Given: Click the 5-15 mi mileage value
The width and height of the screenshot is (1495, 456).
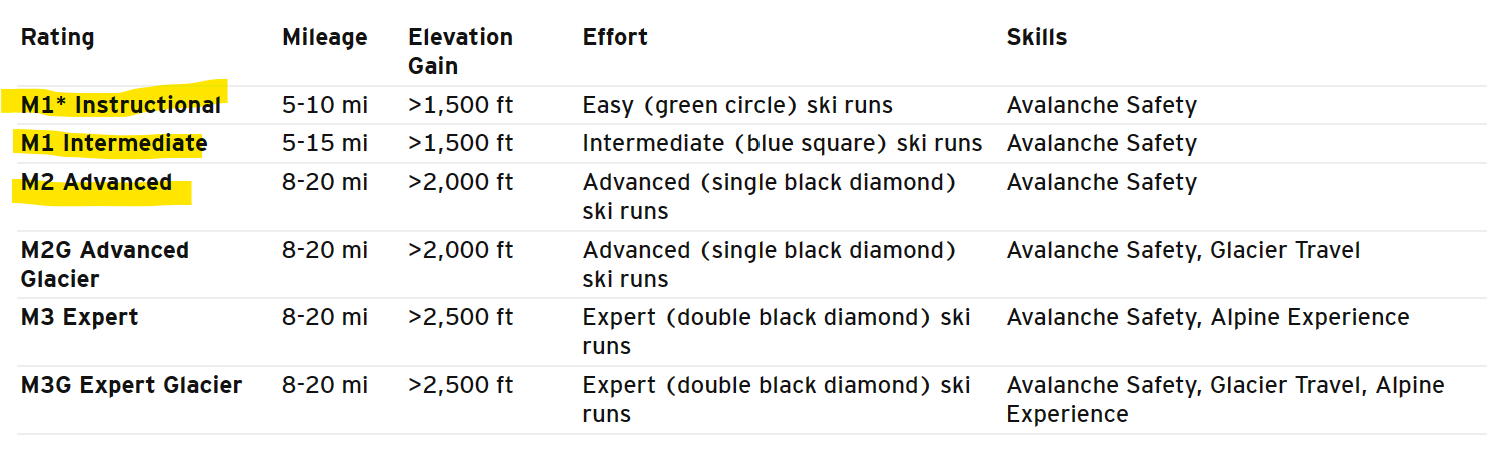Looking at the screenshot, I should pos(324,143).
